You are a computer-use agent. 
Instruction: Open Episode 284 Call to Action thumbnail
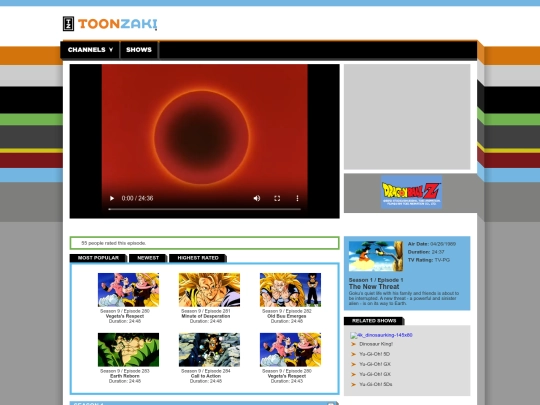[209, 350]
